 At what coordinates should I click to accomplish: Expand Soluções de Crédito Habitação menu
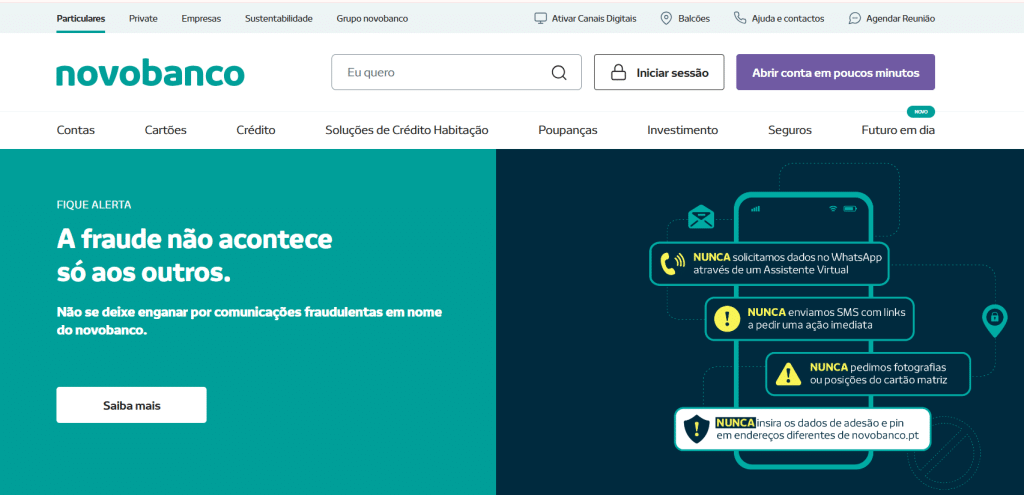pos(406,130)
